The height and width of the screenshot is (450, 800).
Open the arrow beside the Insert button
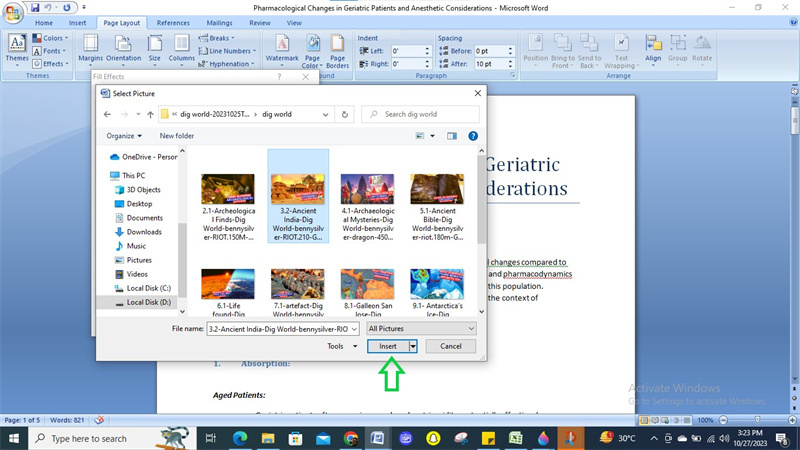(x=413, y=346)
